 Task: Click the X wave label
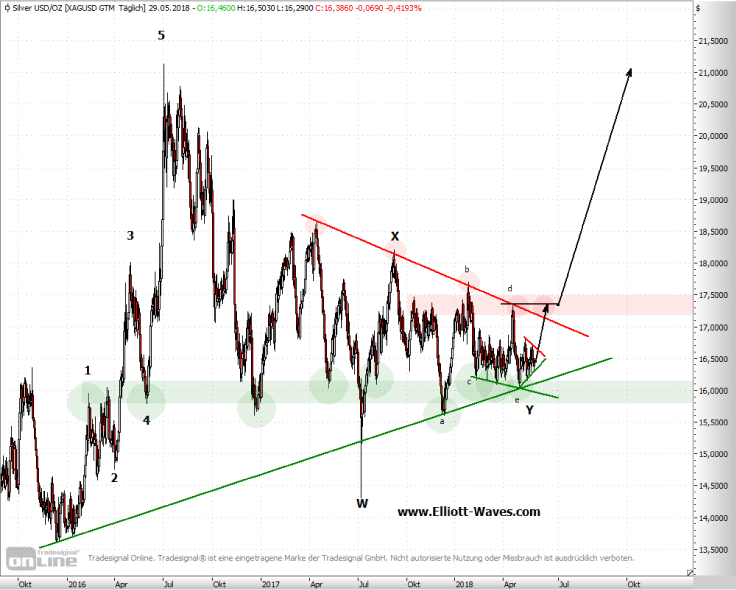[395, 236]
